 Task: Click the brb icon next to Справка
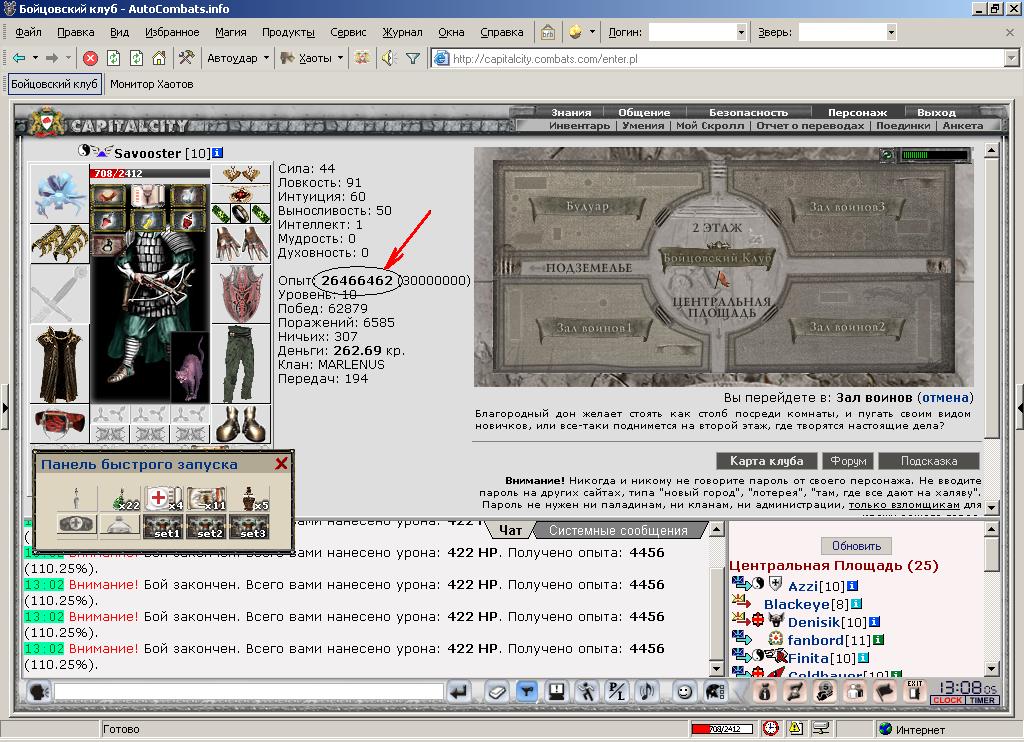tap(547, 32)
